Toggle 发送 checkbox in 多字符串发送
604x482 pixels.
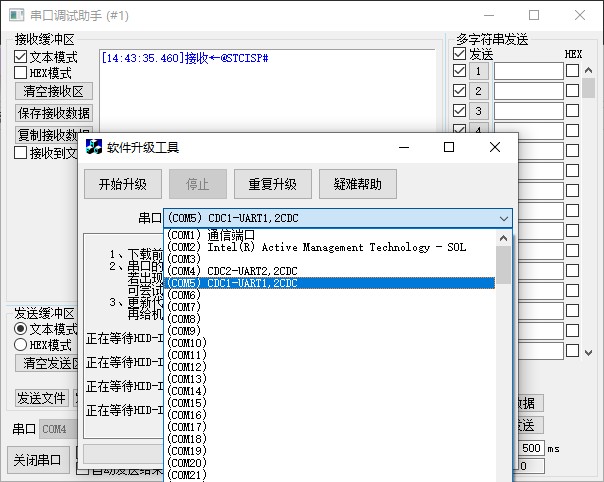[x=460, y=54]
